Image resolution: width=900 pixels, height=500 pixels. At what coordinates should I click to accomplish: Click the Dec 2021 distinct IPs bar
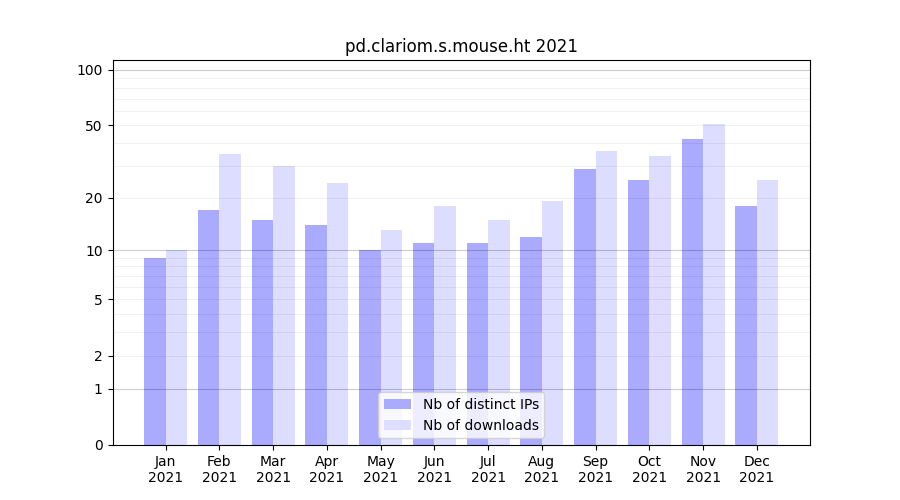(746, 325)
